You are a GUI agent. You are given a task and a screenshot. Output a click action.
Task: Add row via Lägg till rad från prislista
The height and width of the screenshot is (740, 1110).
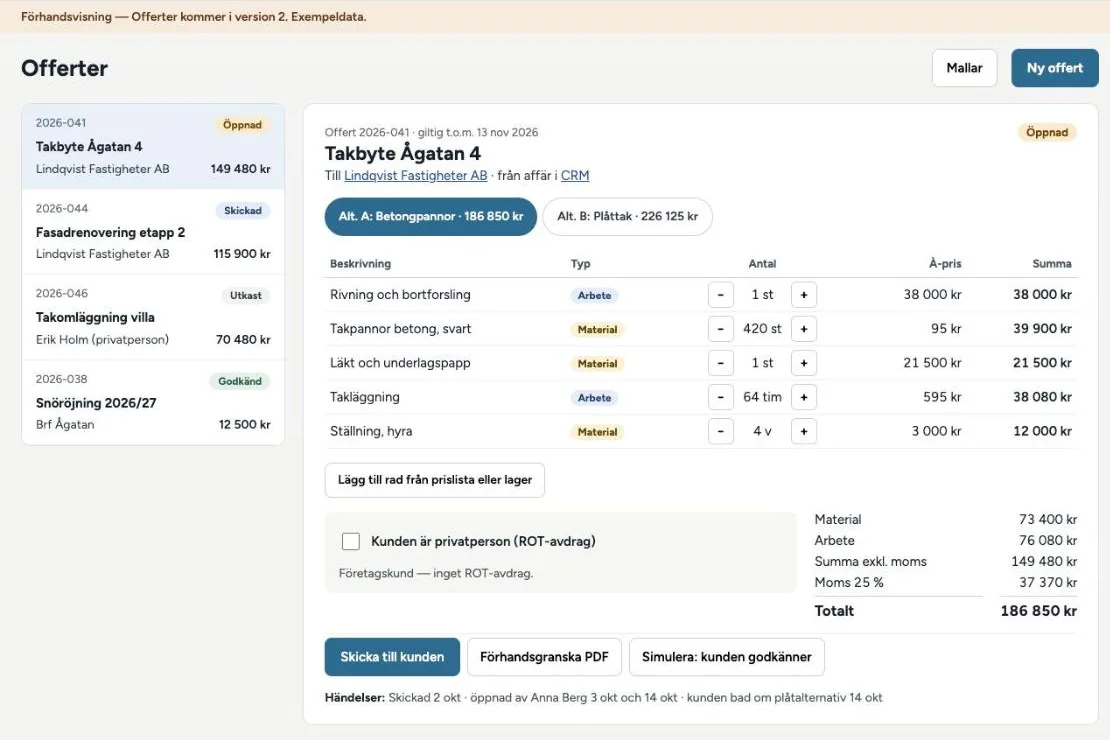[x=435, y=480]
